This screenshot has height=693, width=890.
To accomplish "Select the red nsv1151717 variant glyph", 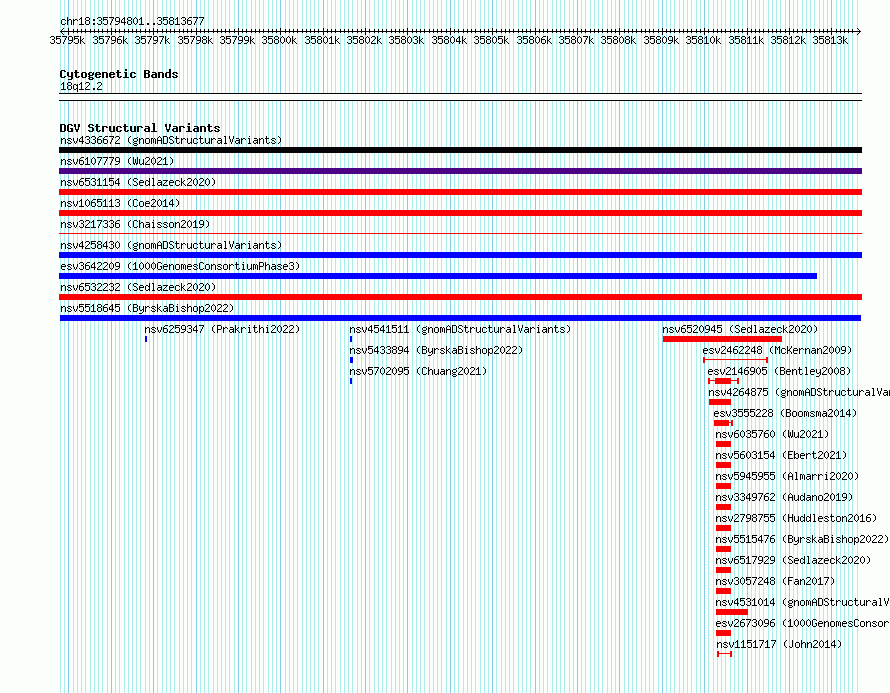I will [x=724, y=654].
